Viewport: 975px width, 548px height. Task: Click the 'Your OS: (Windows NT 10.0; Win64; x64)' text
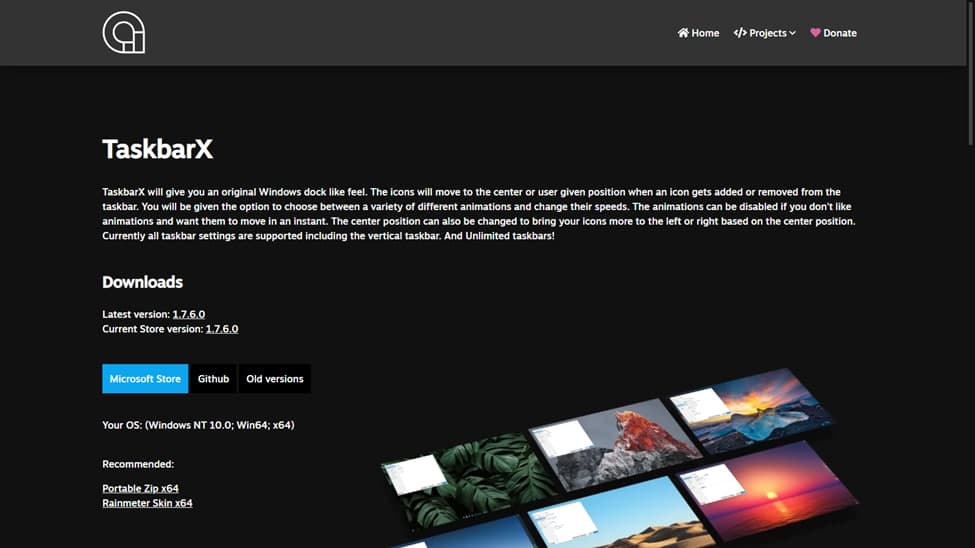click(198, 425)
